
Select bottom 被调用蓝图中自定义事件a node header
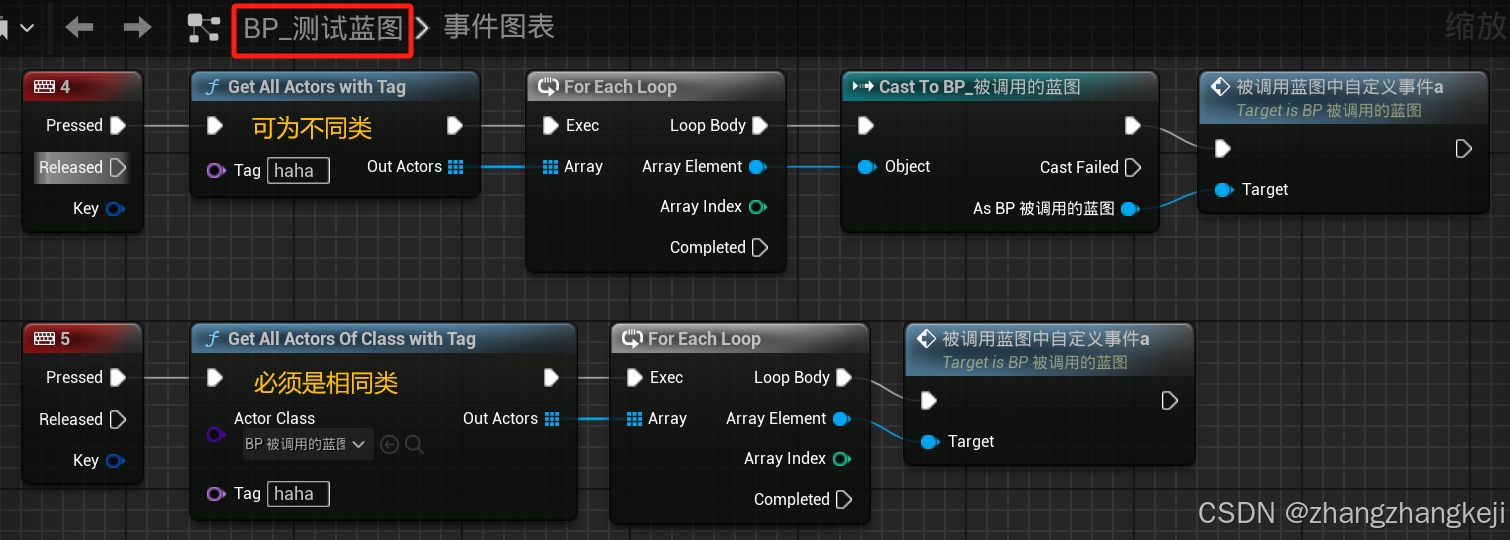click(x=1049, y=349)
